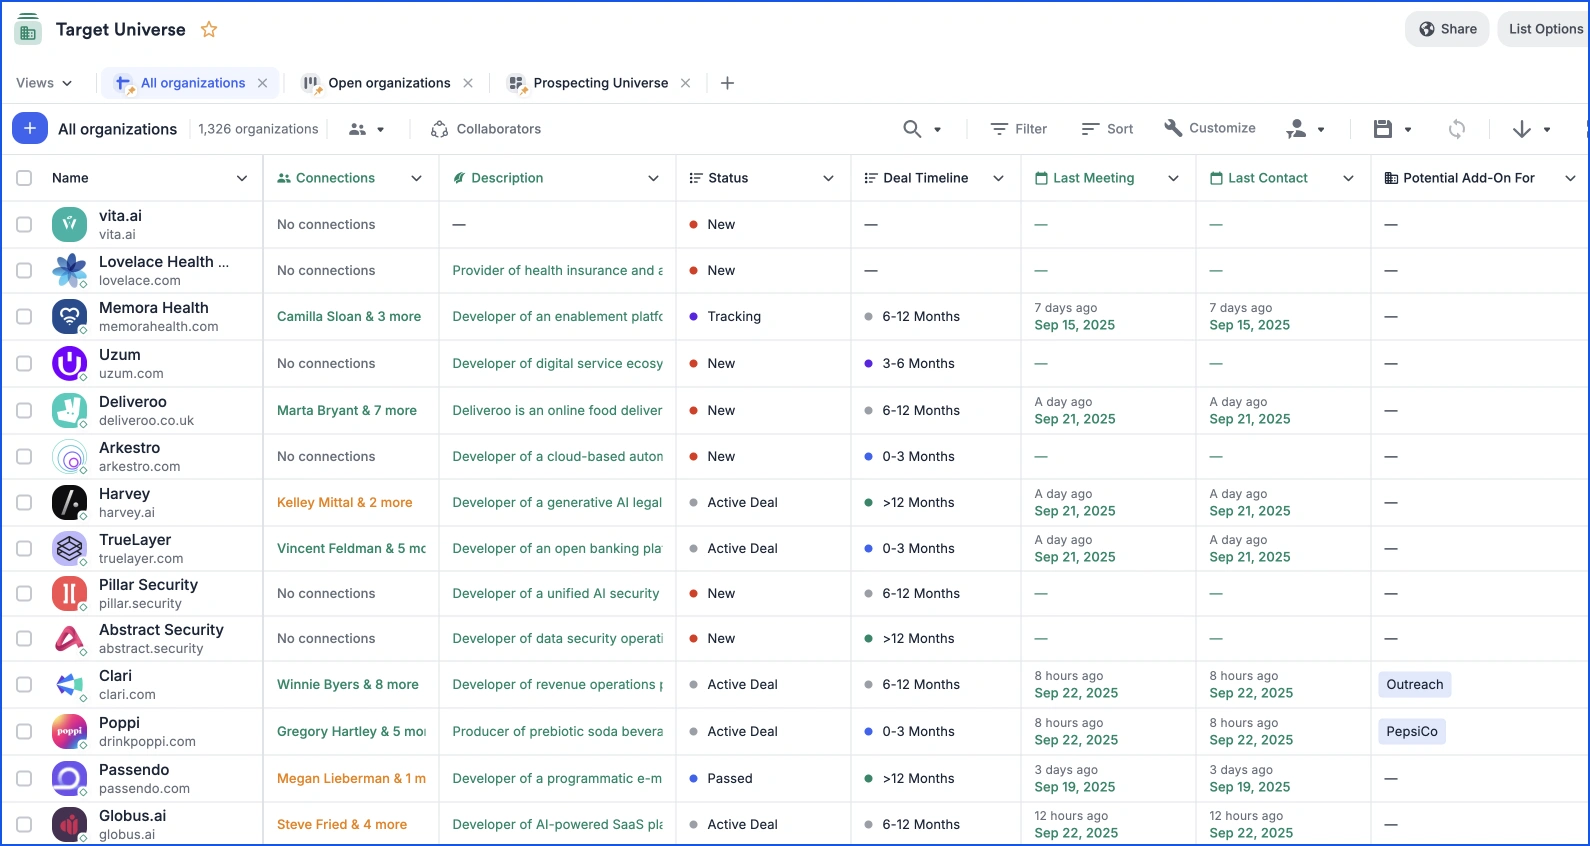Open List Options

tap(1545, 29)
